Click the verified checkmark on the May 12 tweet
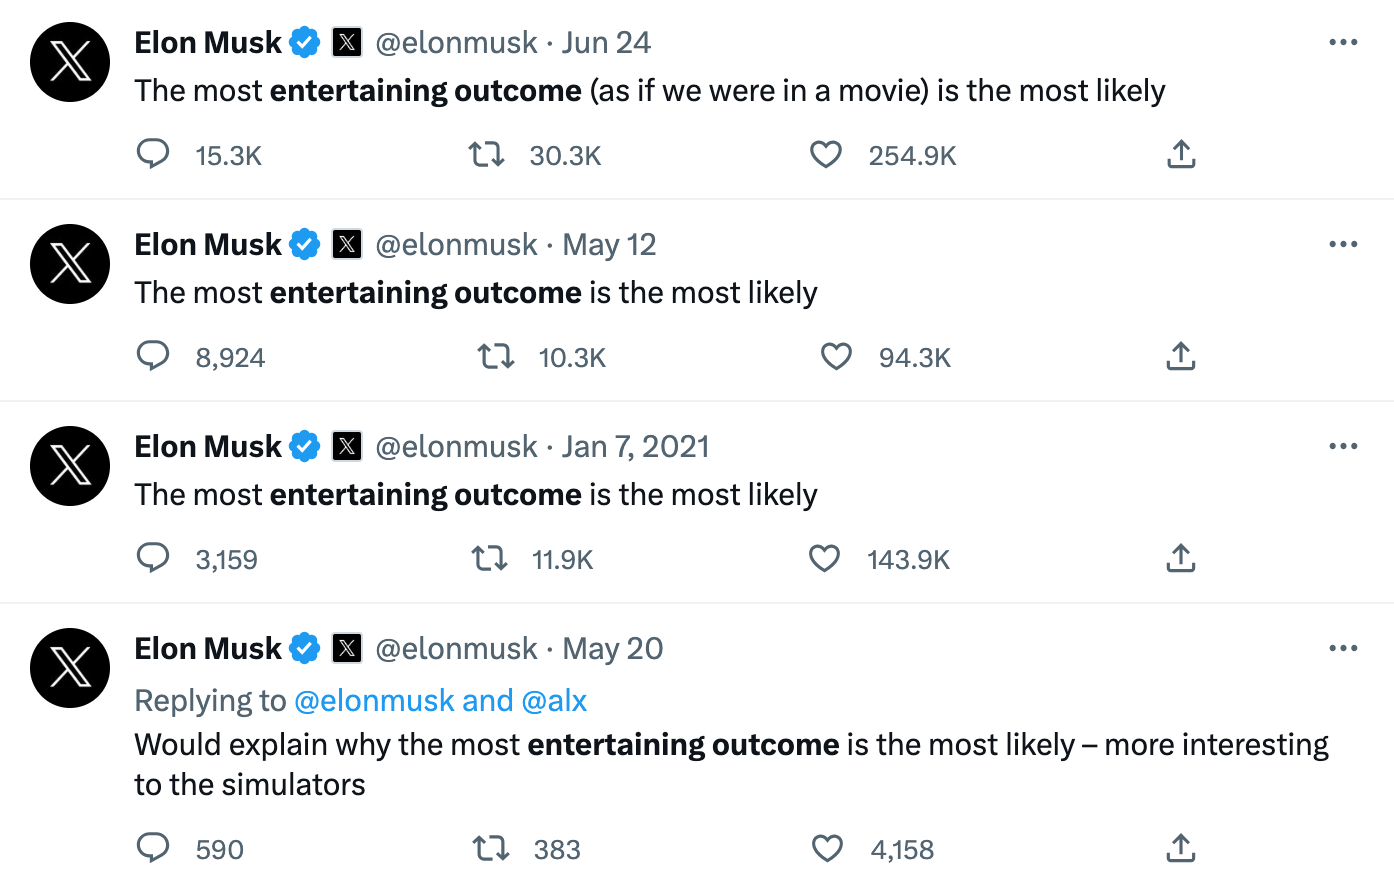The height and width of the screenshot is (892, 1394). (304, 243)
